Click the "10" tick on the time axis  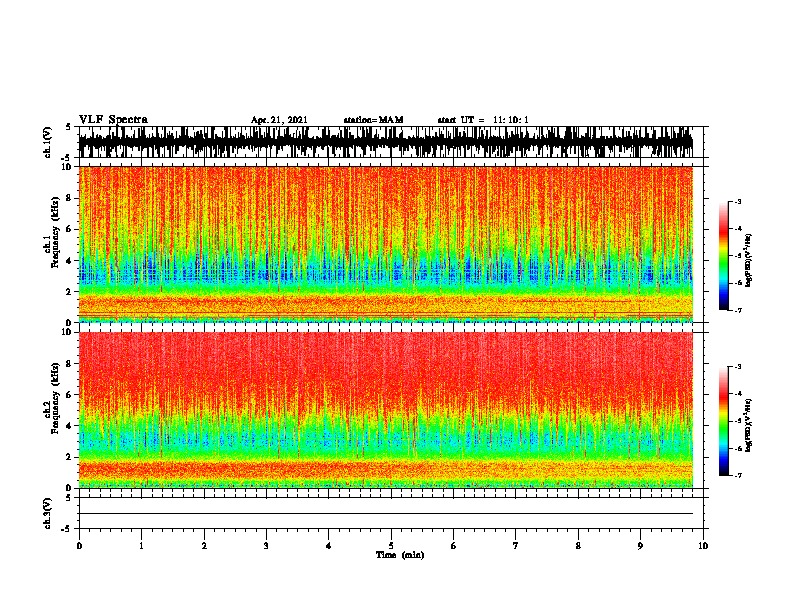(x=703, y=546)
